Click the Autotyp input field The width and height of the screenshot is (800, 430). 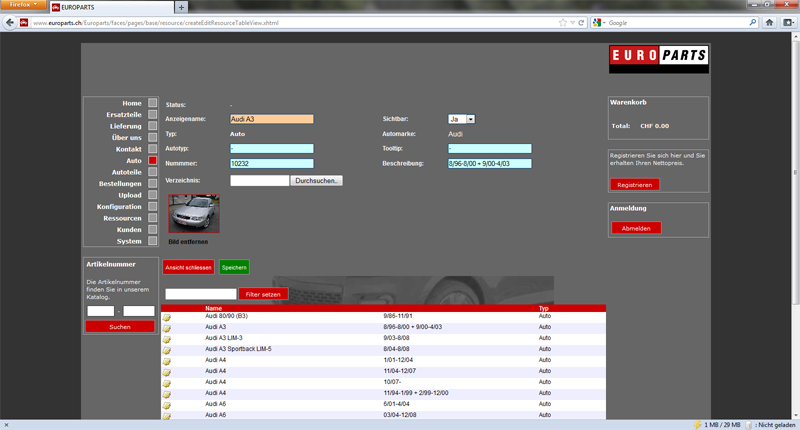click(271, 148)
